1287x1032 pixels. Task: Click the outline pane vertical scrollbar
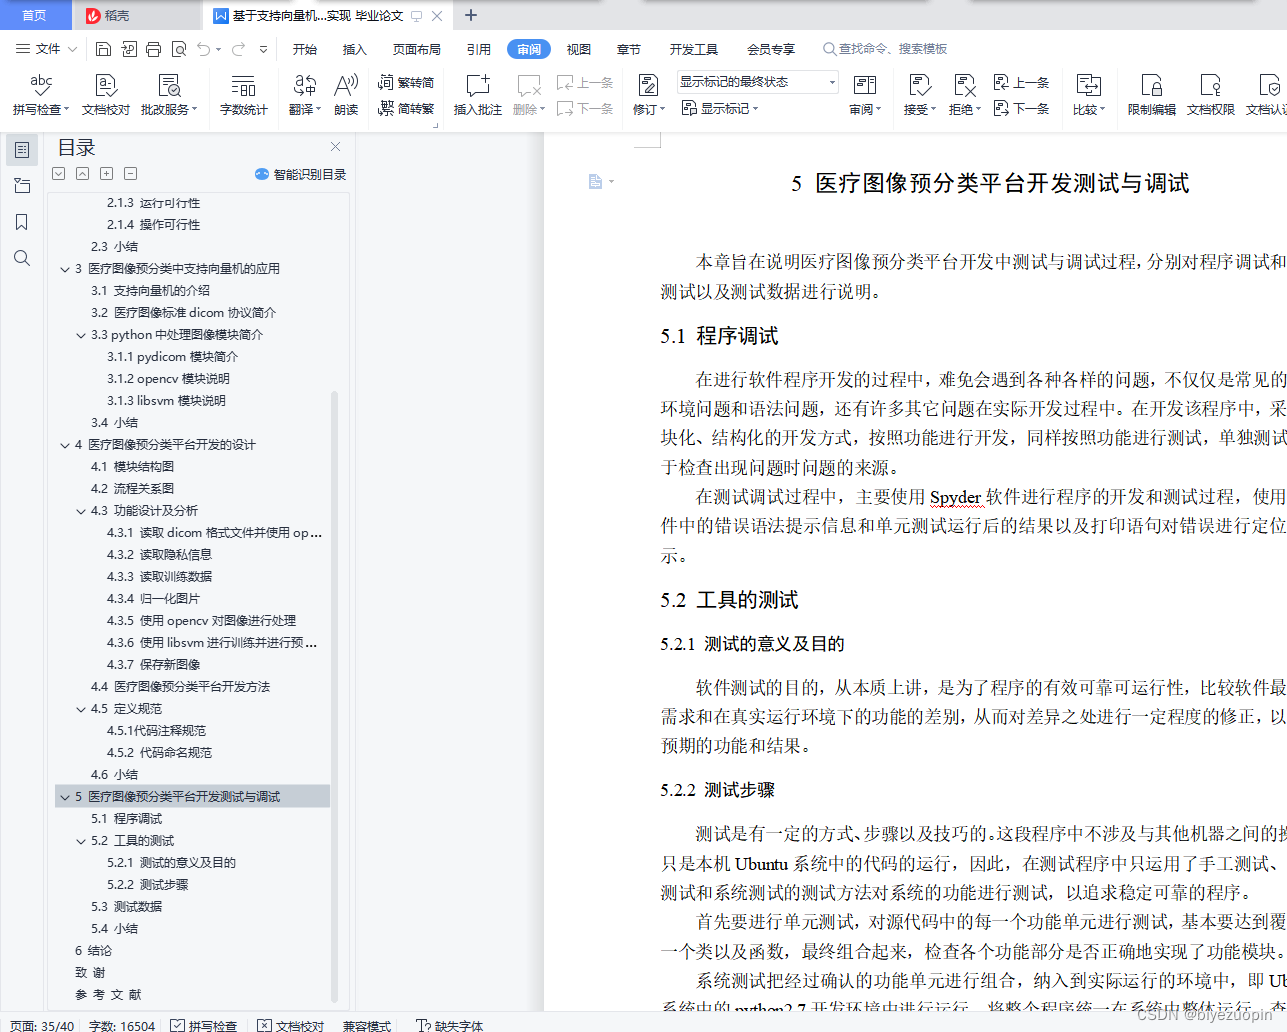tap(334, 697)
